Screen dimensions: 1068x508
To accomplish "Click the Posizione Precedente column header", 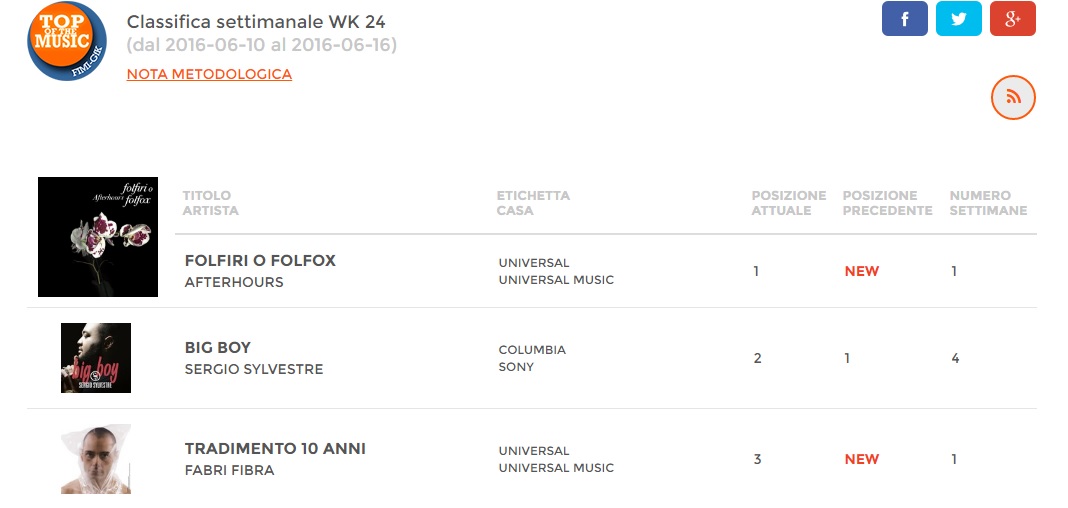I will pos(888,203).
